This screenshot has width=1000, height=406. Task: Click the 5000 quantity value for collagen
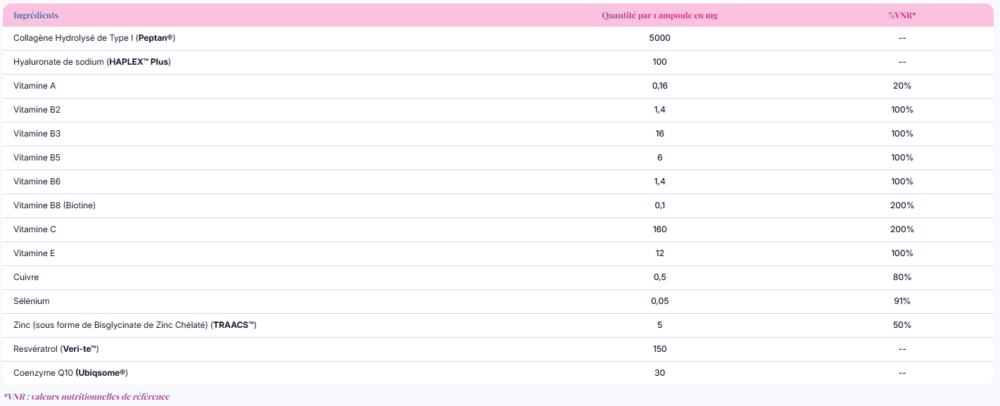pos(660,38)
